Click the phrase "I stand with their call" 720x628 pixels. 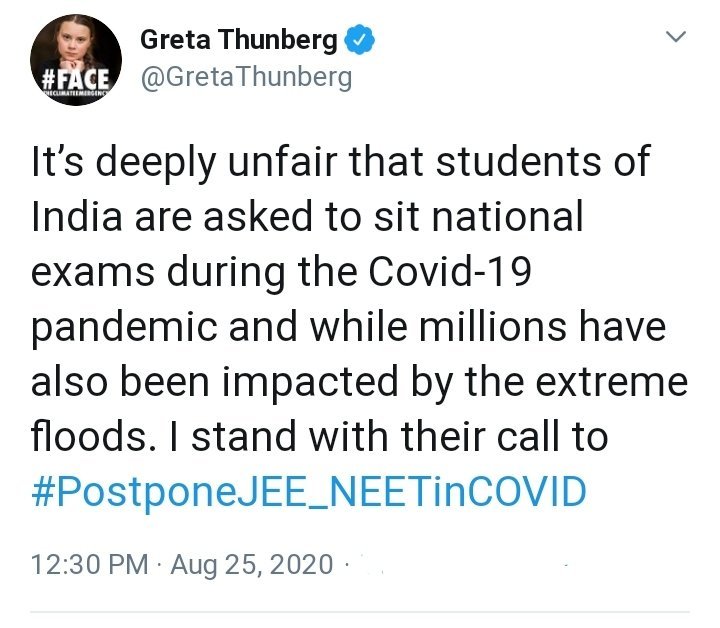pos(362,436)
